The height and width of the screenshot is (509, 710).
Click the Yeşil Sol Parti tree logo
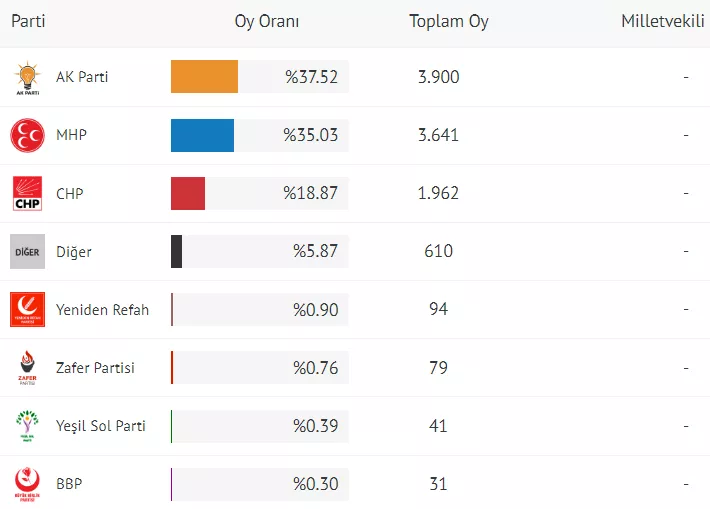pyautogui.click(x=27, y=426)
